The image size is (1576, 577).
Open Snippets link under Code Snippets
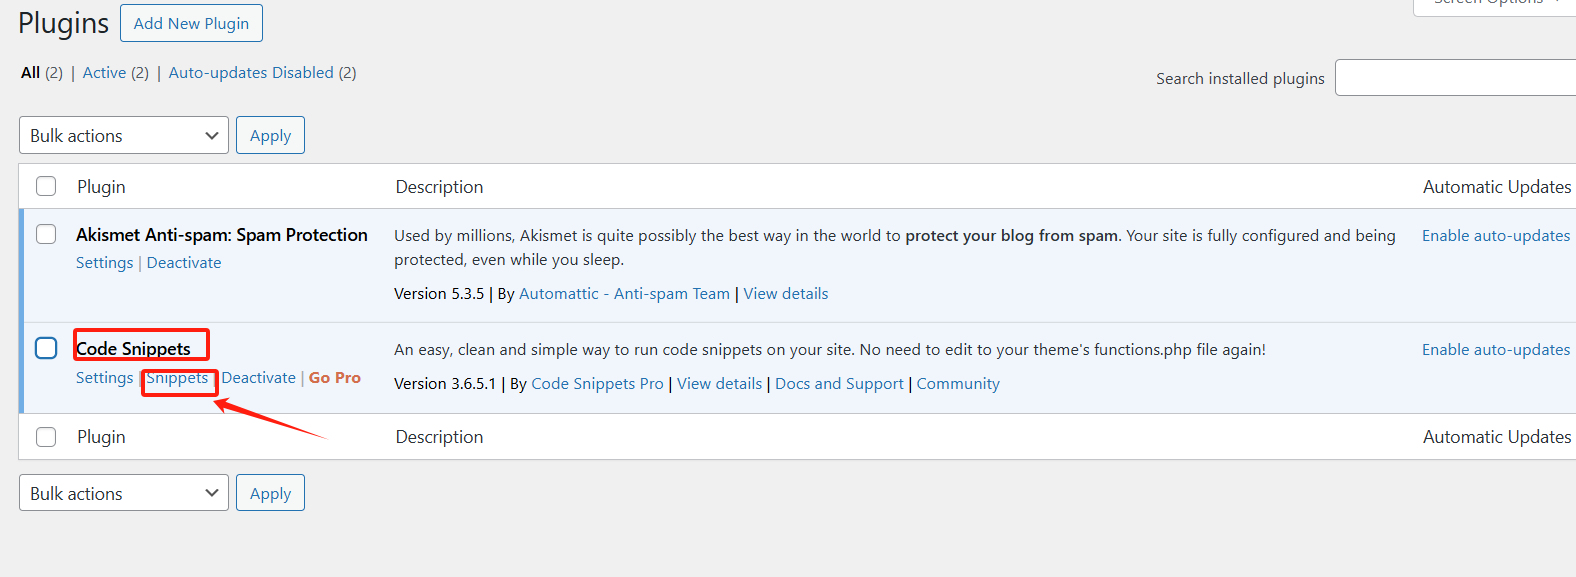pyautogui.click(x=177, y=378)
